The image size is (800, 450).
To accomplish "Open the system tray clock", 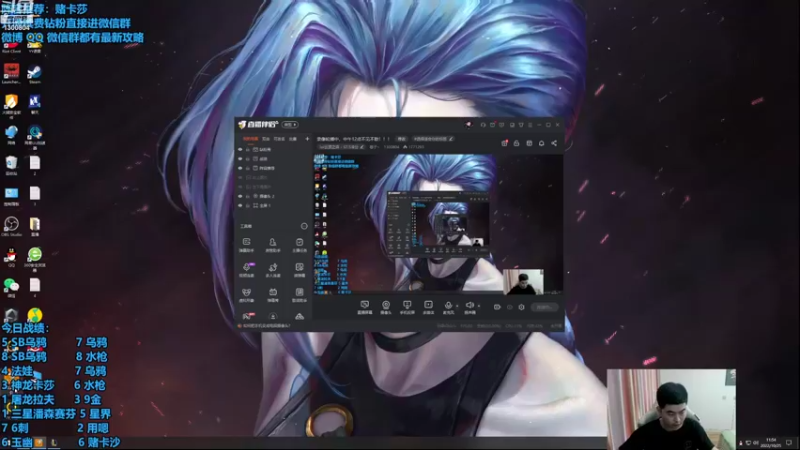I will pyautogui.click(x=771, y=442).
